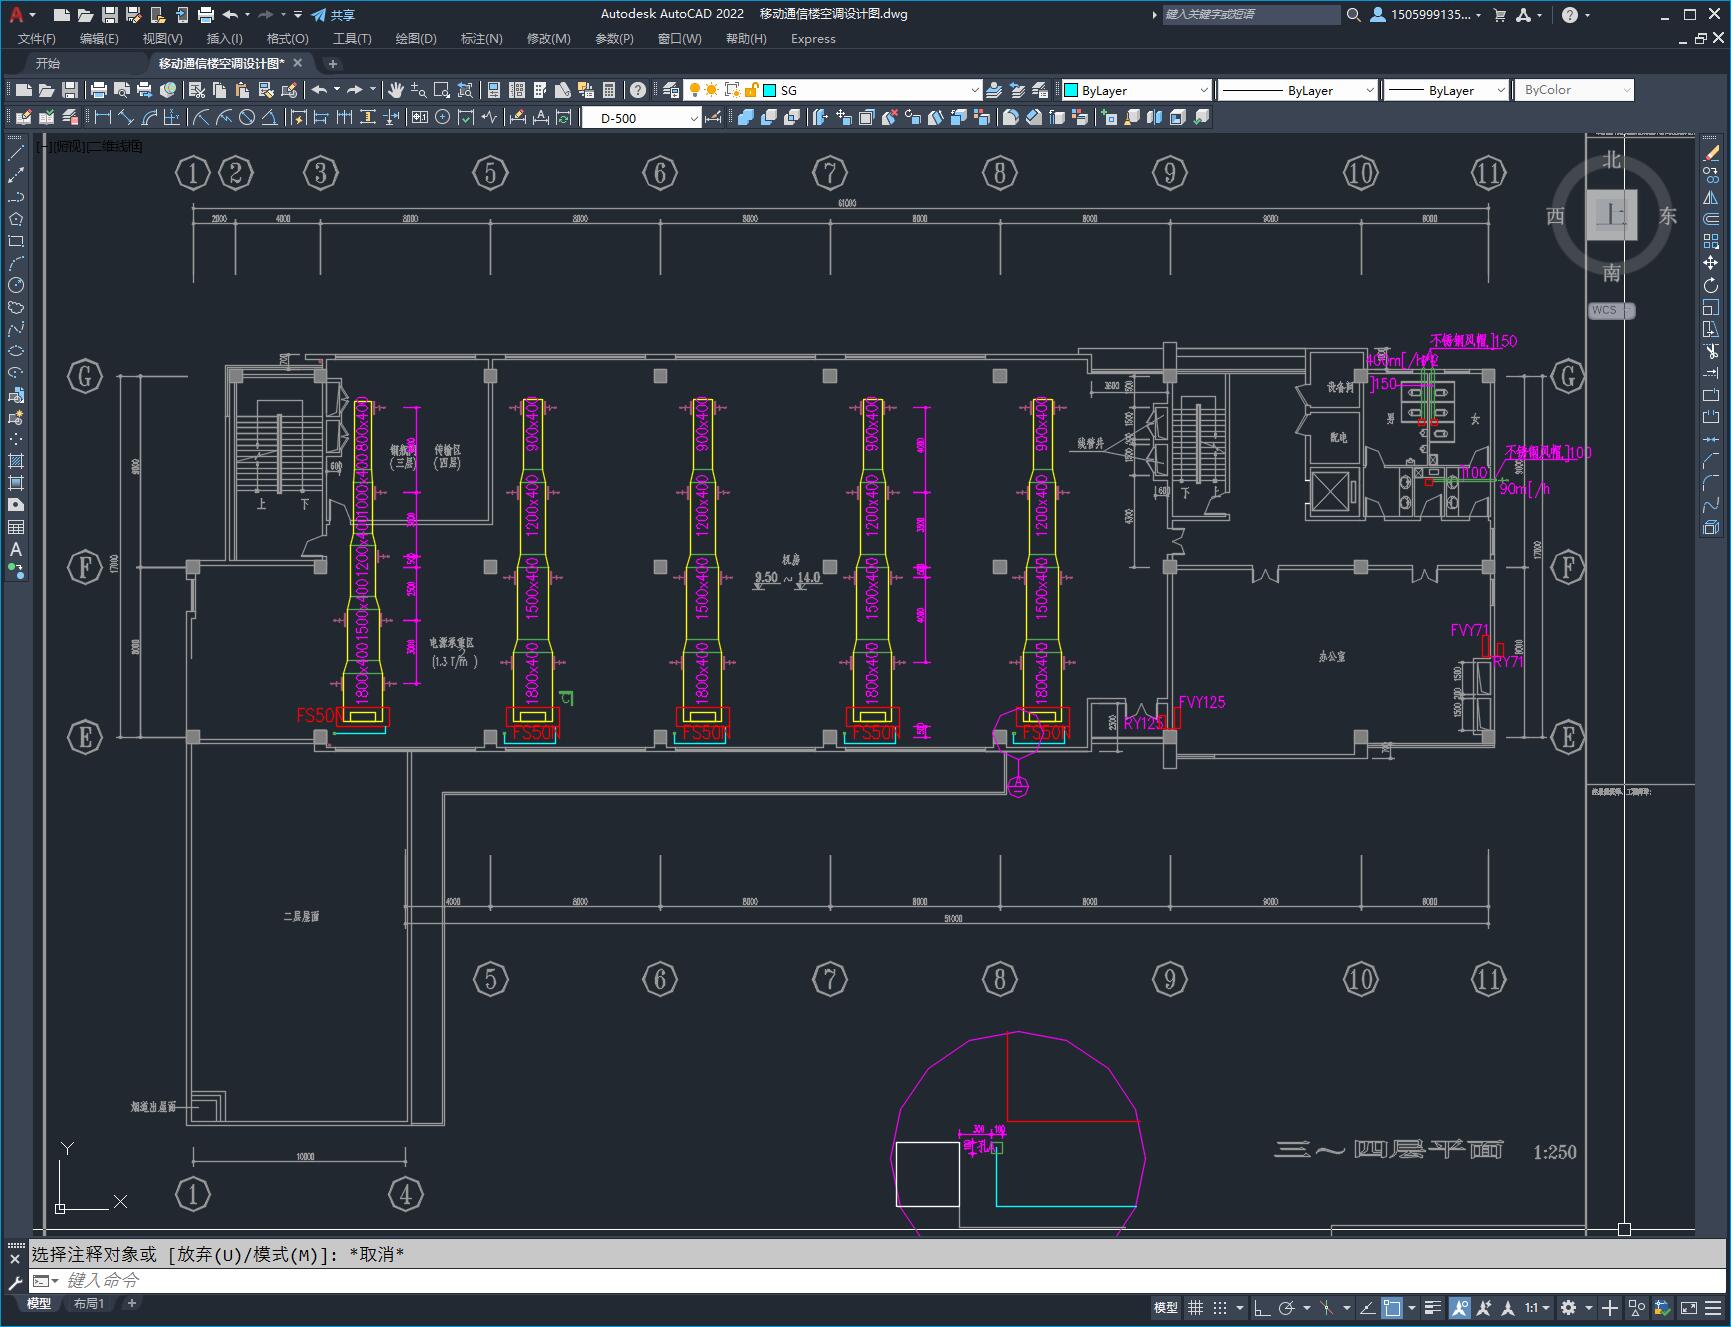Select the Hatch tool
The width and height of the screenshot is (1731, 1327).
16,461
